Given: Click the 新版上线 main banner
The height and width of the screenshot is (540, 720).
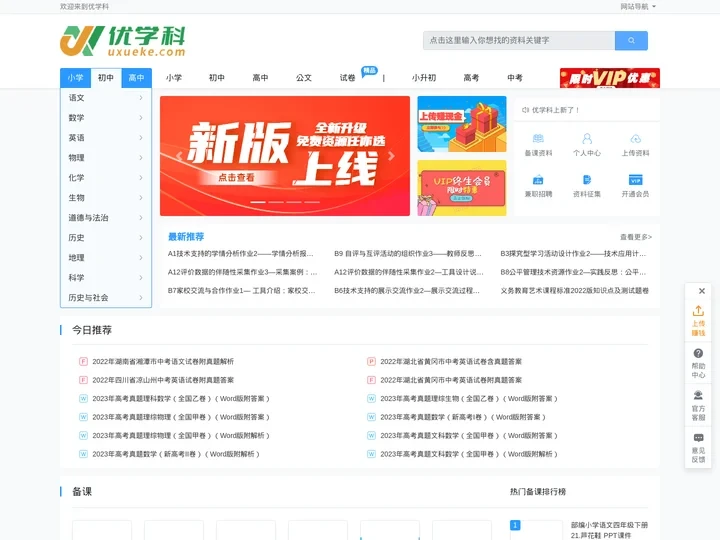Looking at the screenshot, I should coord(285,156).
